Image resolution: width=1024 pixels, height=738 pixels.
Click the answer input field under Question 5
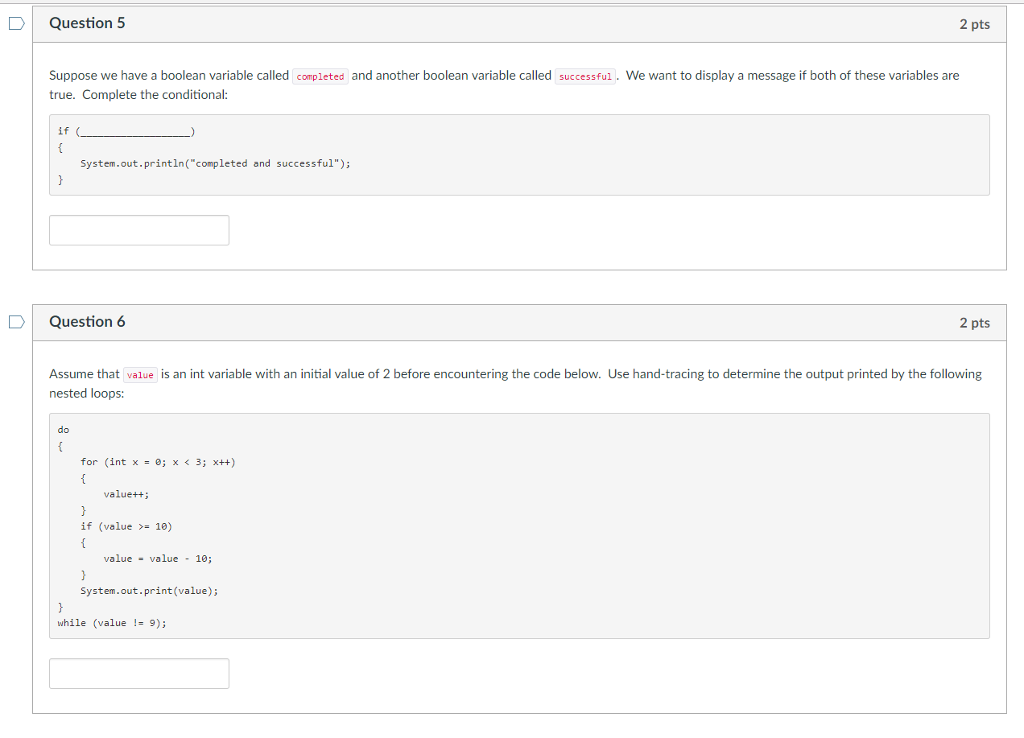point(139,230)
